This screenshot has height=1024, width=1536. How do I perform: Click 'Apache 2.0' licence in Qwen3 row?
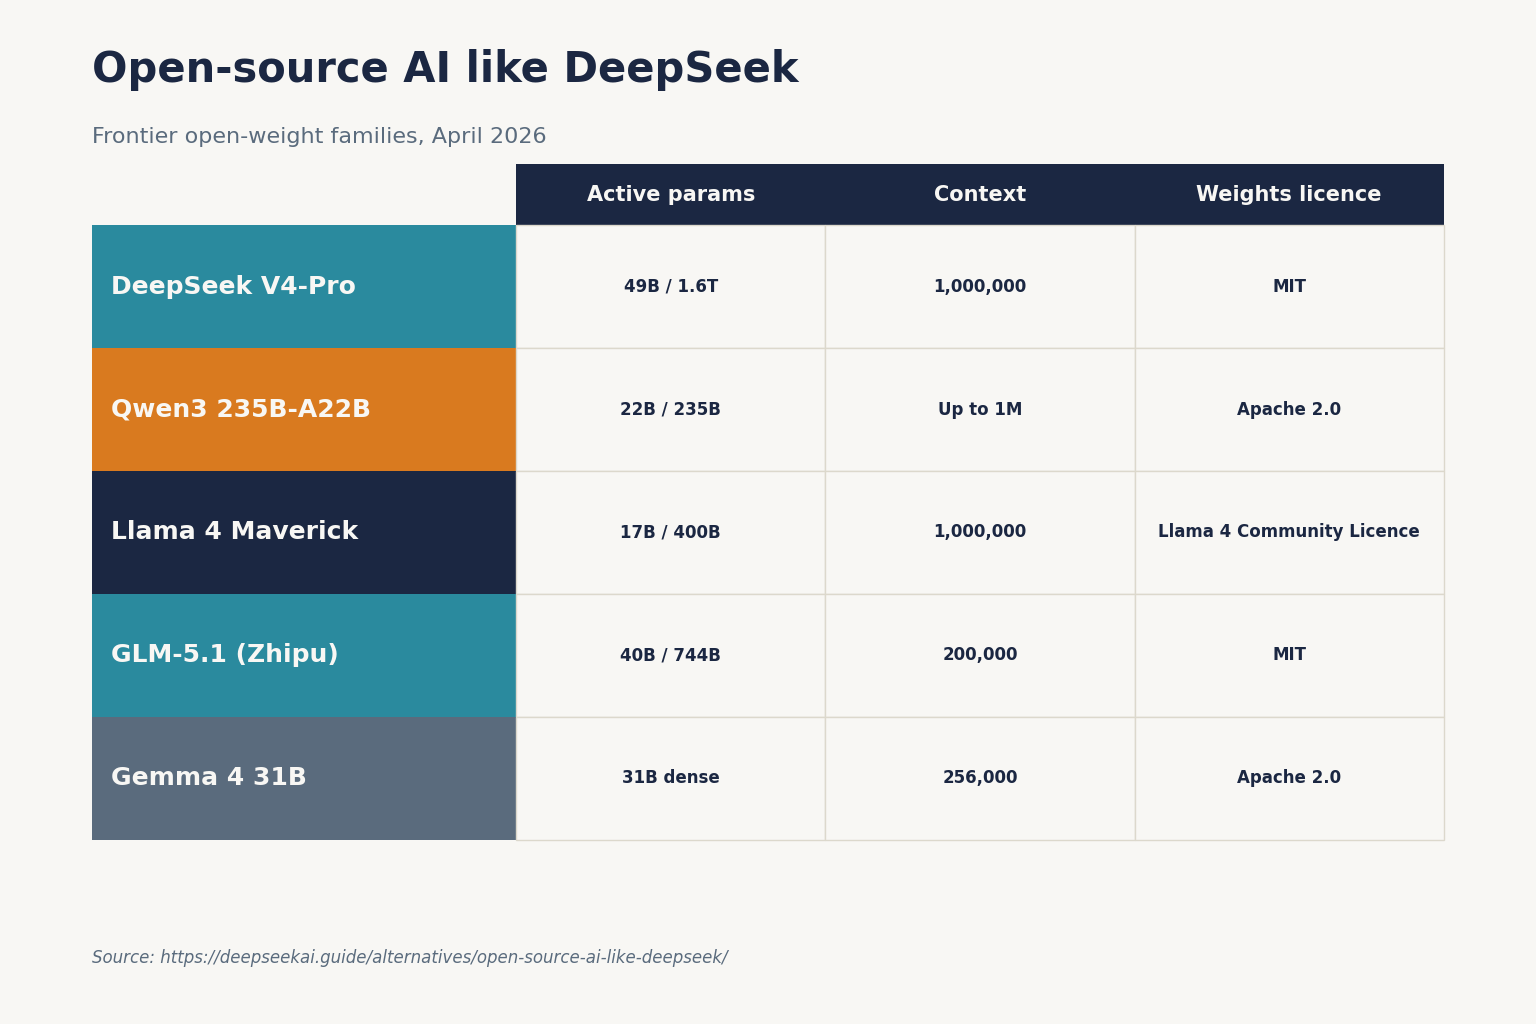[x=1289, y=410]
